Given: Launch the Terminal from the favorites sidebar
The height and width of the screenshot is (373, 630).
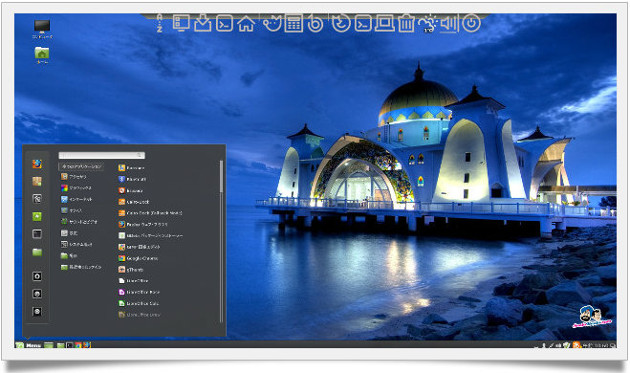Looking at the screenshot, I should pyautogui.click(x=37, y=234).
